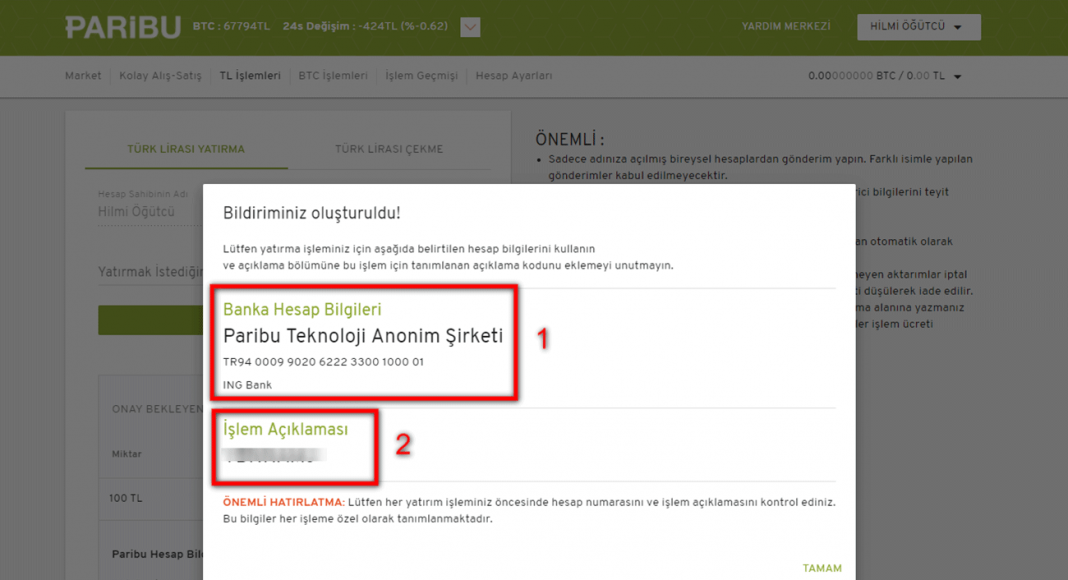Click the PARIBU logo
Screen dimensions: 1068x580
click(x=123, y=27)
